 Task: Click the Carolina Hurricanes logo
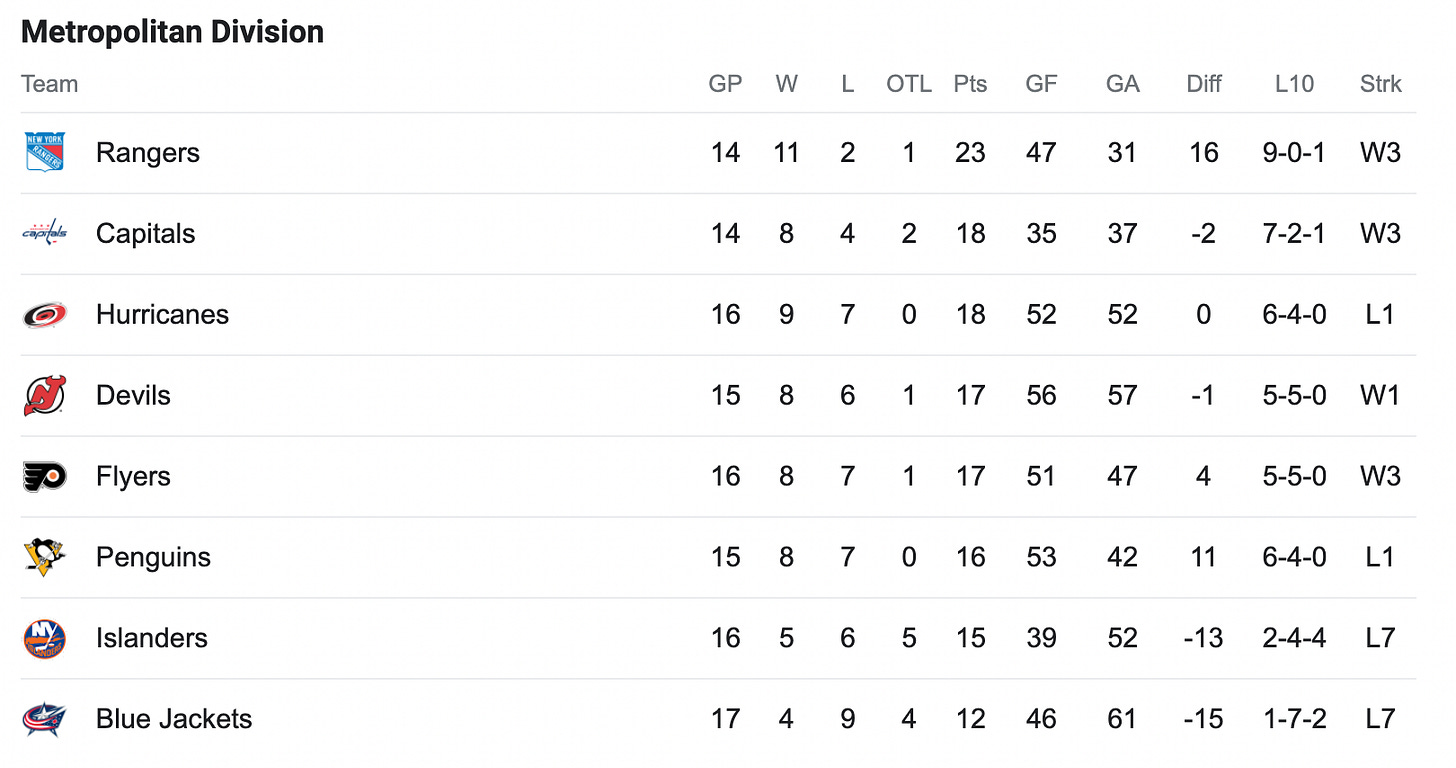(45, 314)
